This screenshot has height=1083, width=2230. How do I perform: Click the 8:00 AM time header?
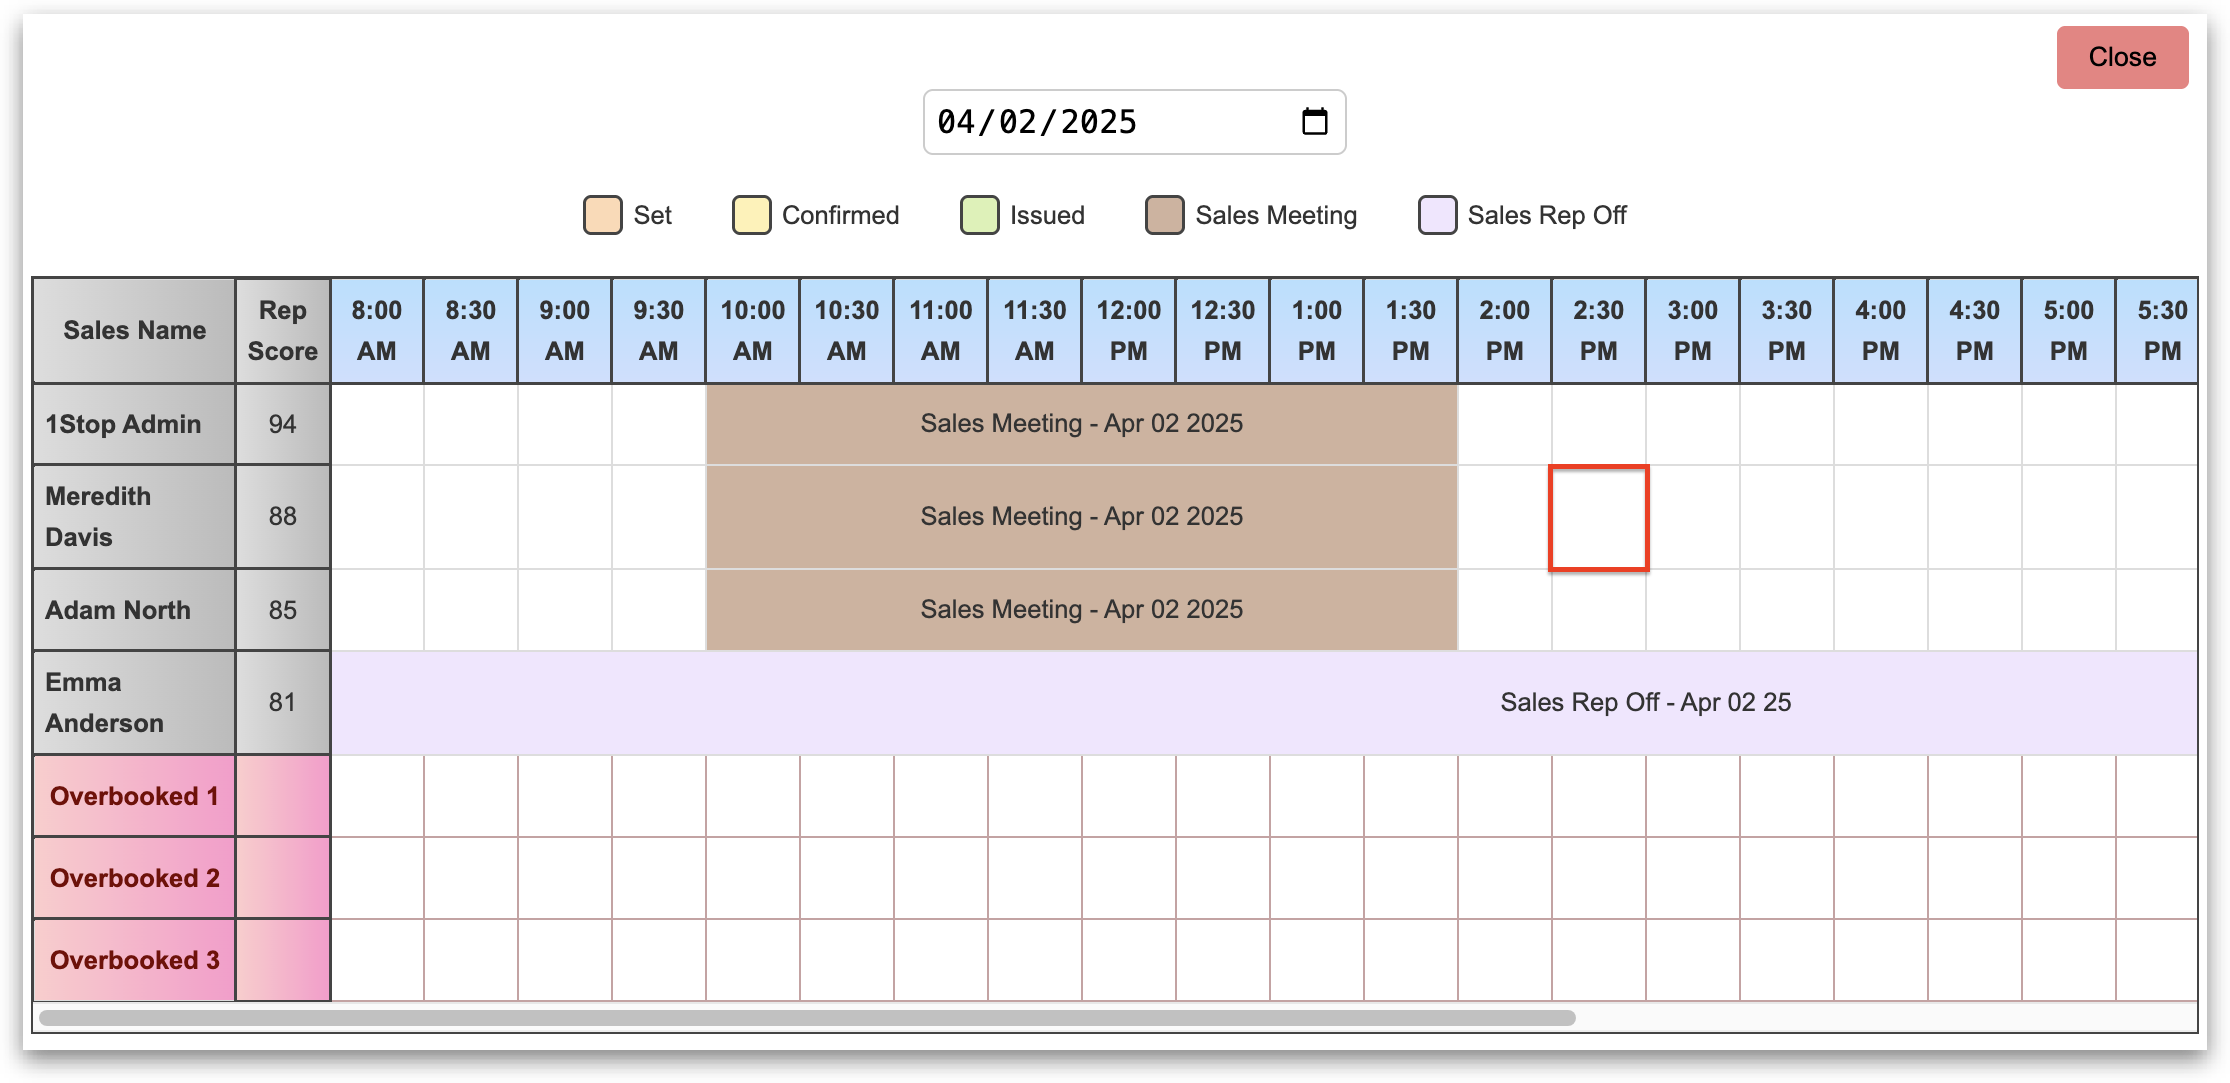point(377,331)
